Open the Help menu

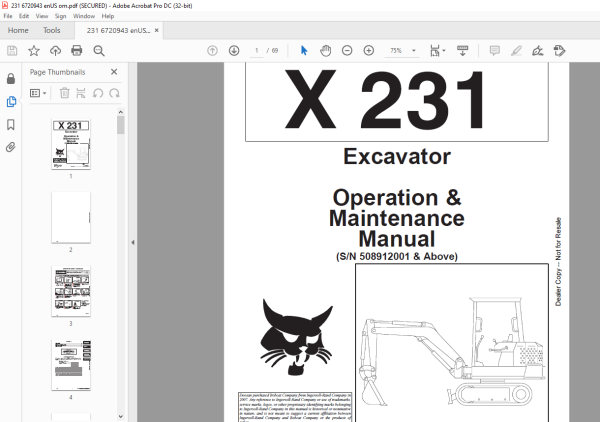[x=108, y=16]
